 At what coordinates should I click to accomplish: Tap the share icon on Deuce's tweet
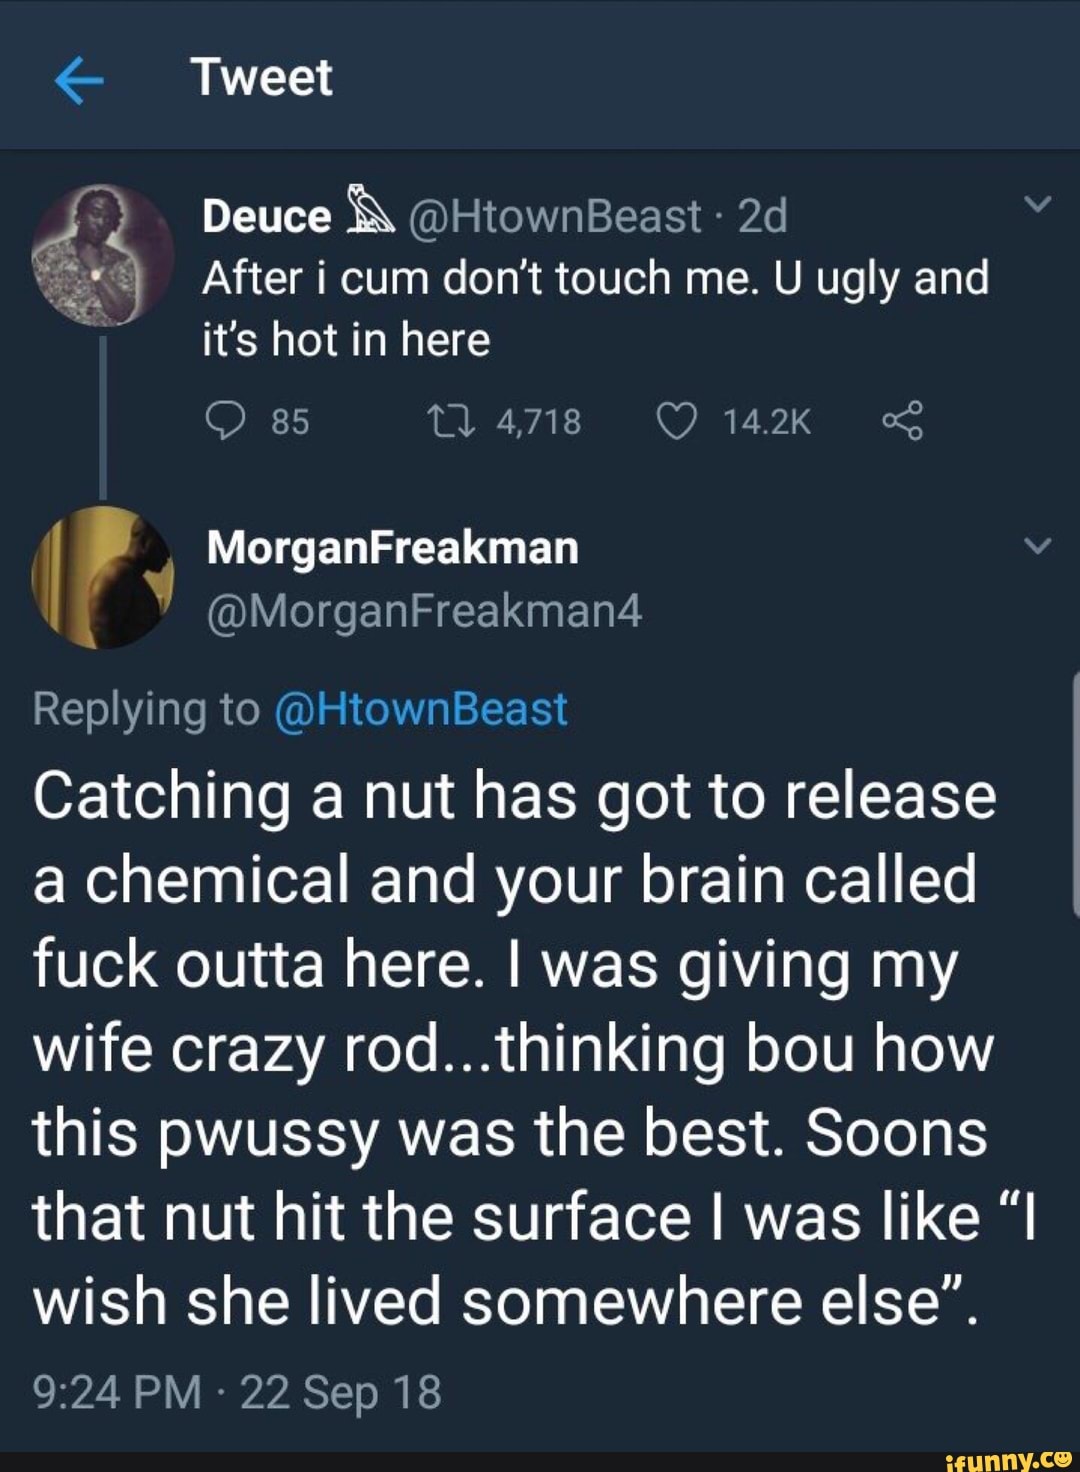tap(902, 421)
